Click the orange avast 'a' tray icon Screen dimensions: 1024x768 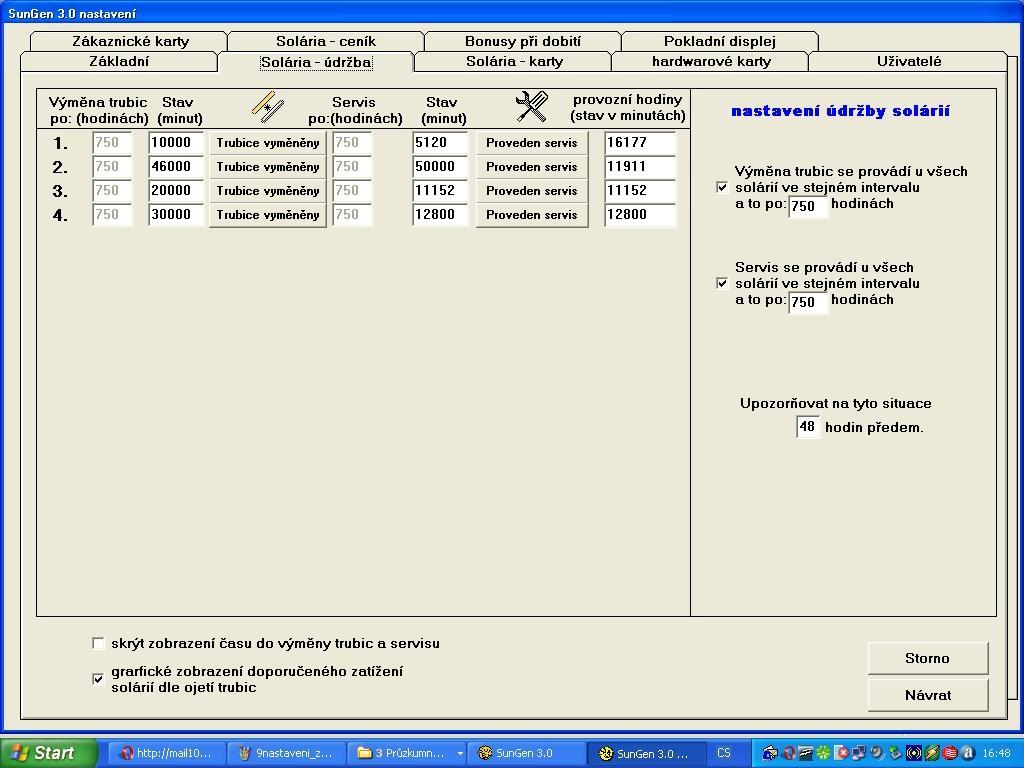968,753
